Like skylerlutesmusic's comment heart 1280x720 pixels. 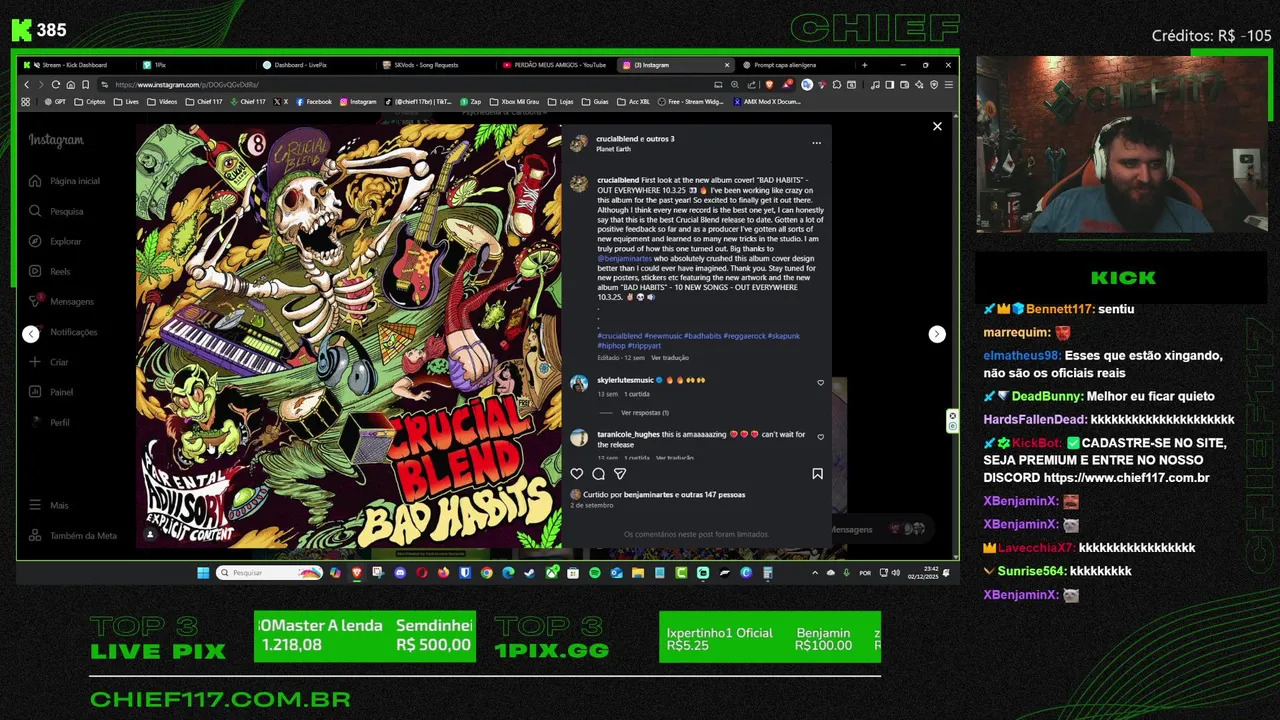click(x=821, y=382)
